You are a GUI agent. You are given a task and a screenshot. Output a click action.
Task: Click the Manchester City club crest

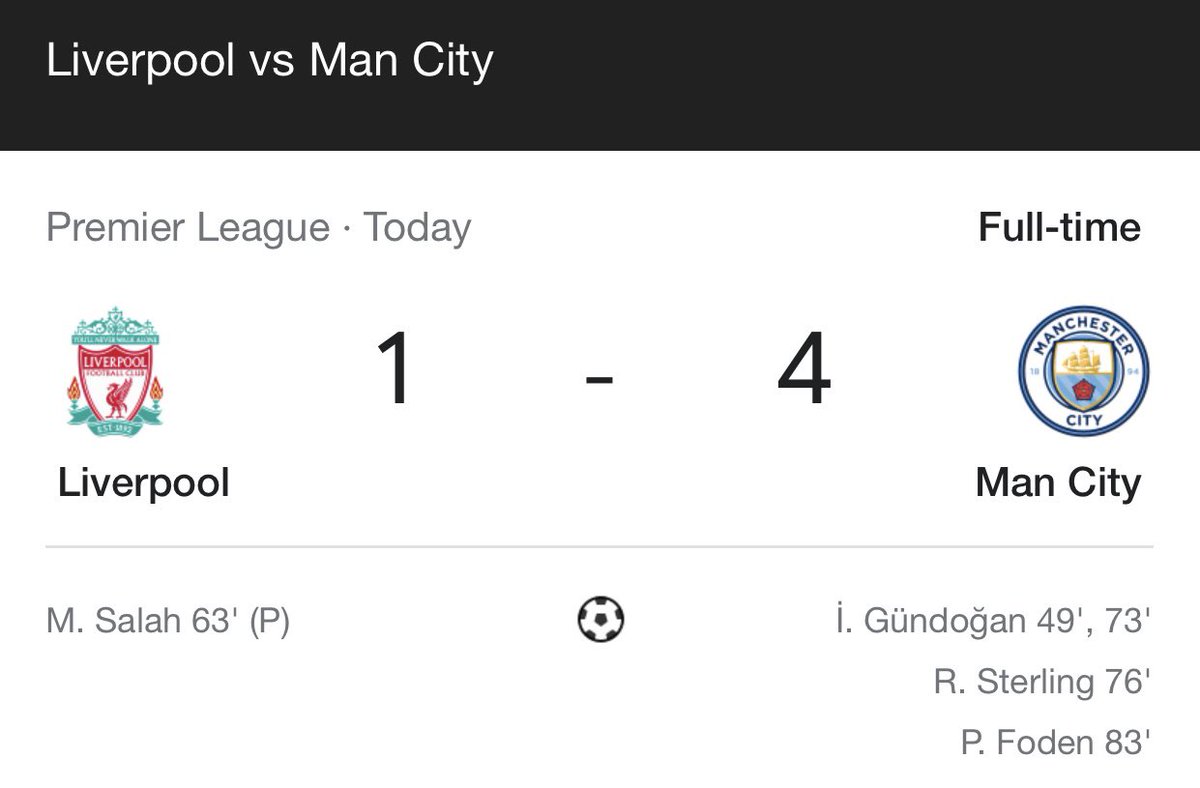point(1083,370)
